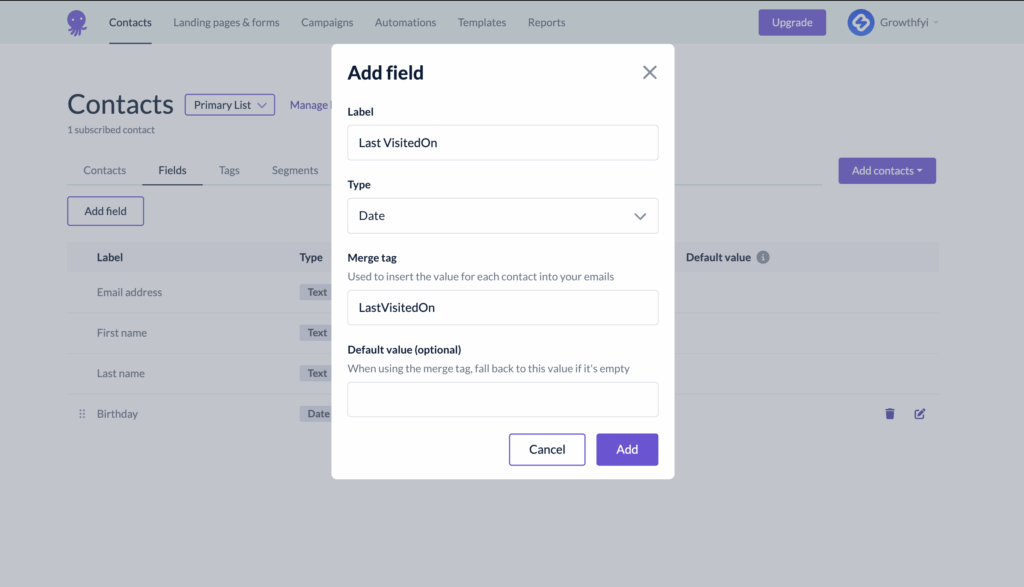
Task: Cancel the Add field dialog
Action: (x=547, y=449)
